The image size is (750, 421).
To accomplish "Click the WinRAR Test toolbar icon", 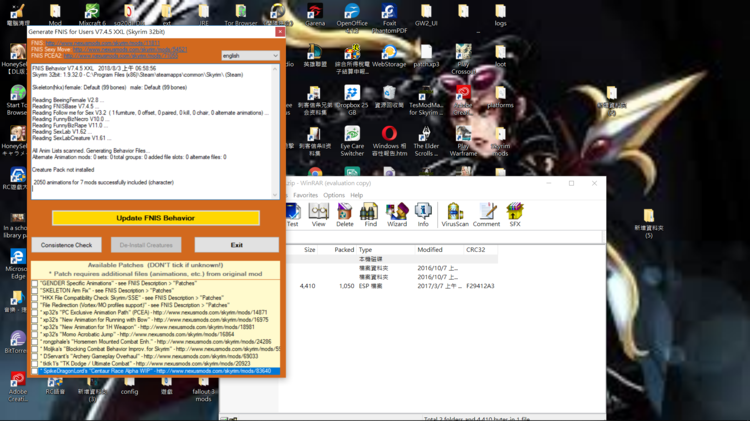I will (293, 214).
